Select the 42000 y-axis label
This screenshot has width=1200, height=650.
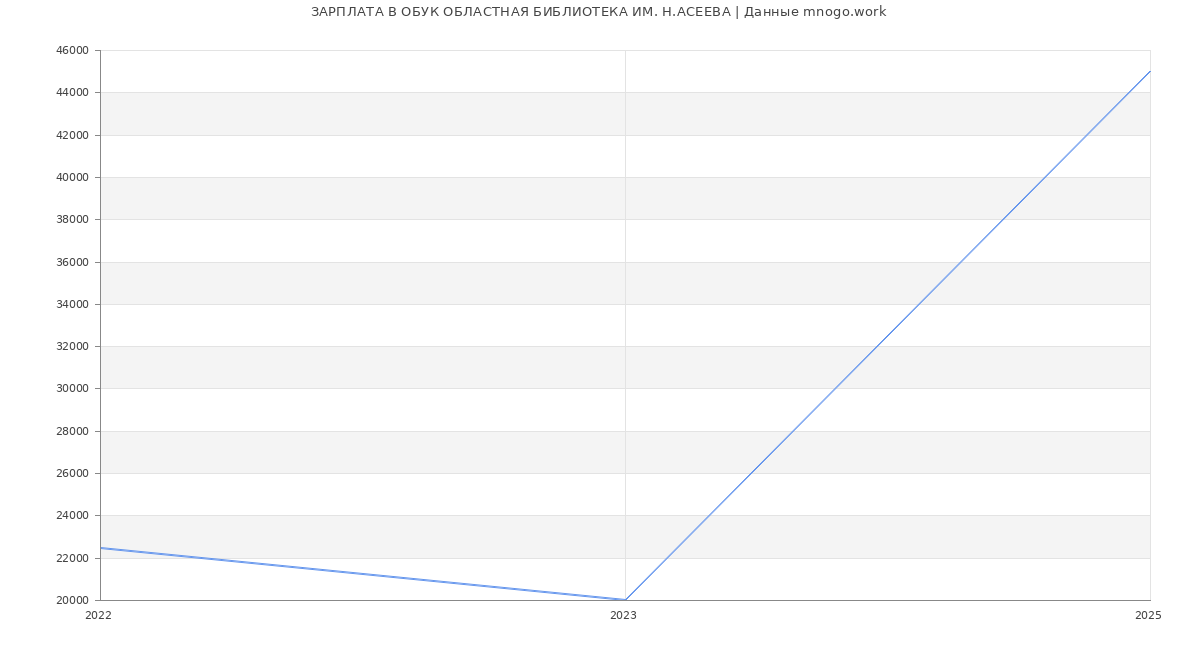[x=73, y=135]
